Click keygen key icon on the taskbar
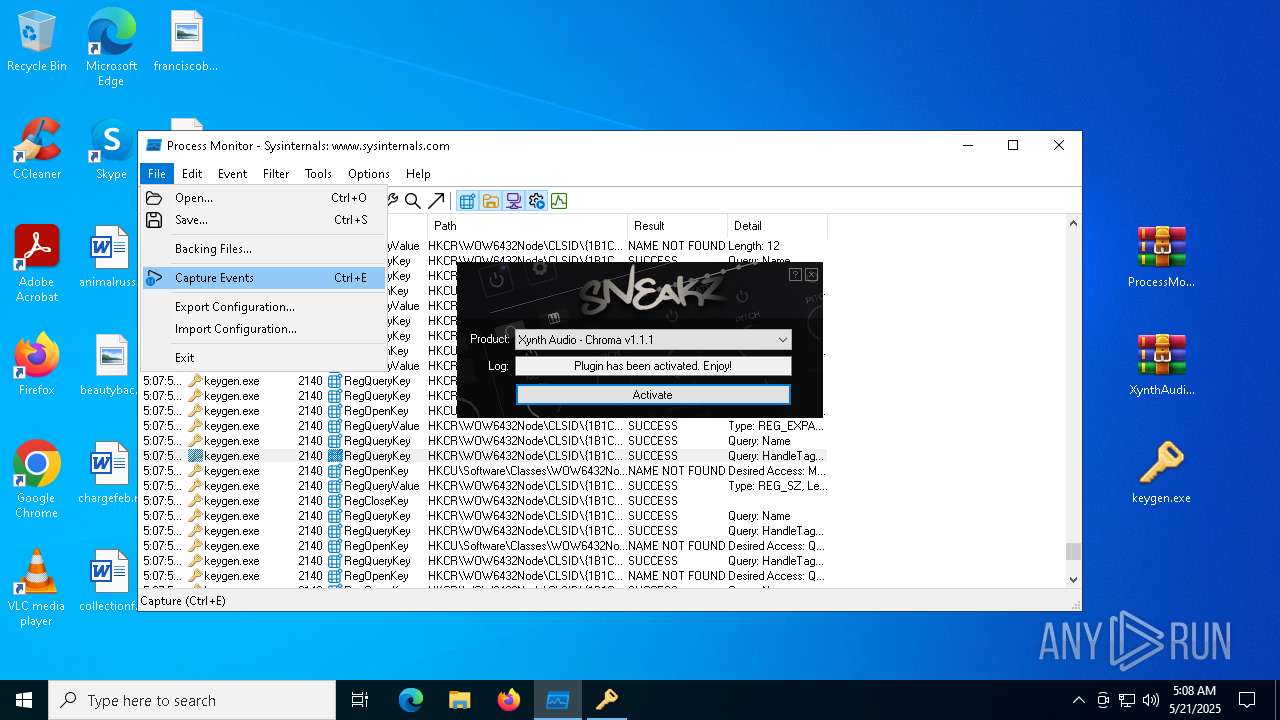 coord(607,700)
